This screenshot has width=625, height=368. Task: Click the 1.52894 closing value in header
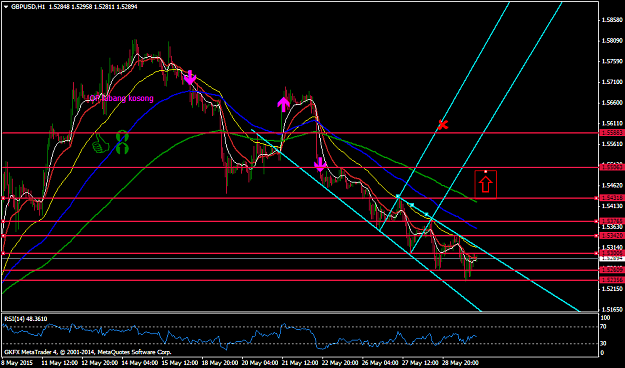coord(126,7)
